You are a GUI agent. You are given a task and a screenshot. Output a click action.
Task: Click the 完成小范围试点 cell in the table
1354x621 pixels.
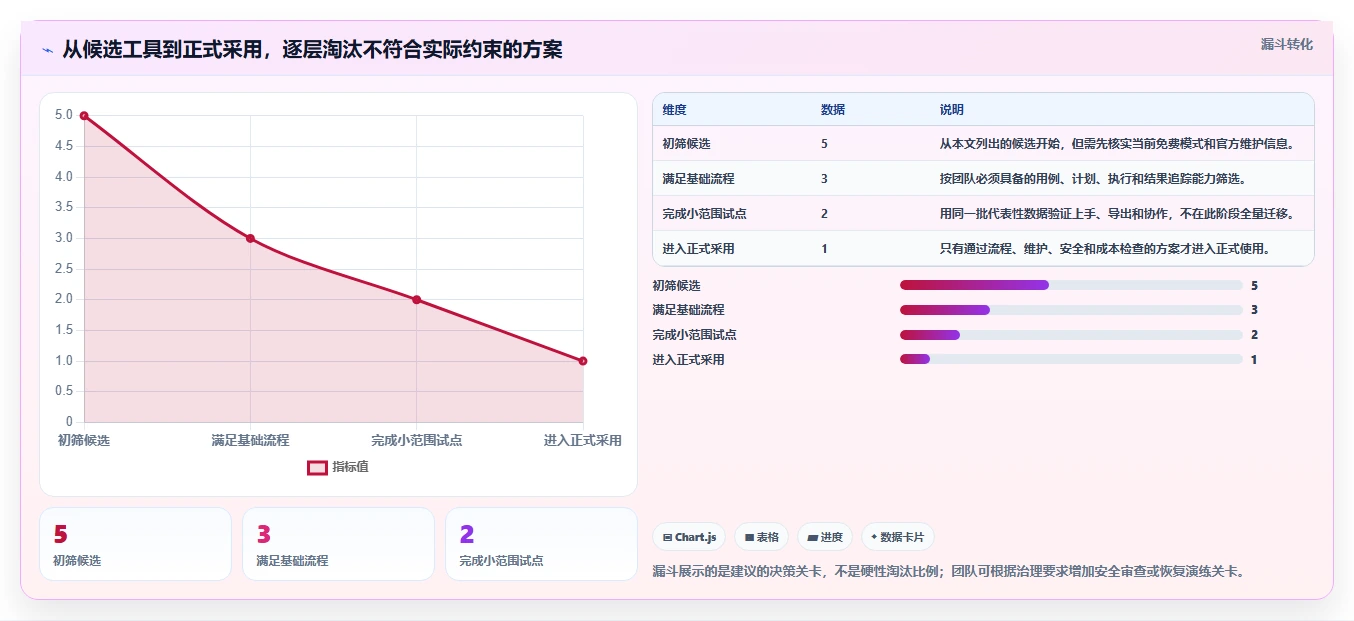(704, 214)
